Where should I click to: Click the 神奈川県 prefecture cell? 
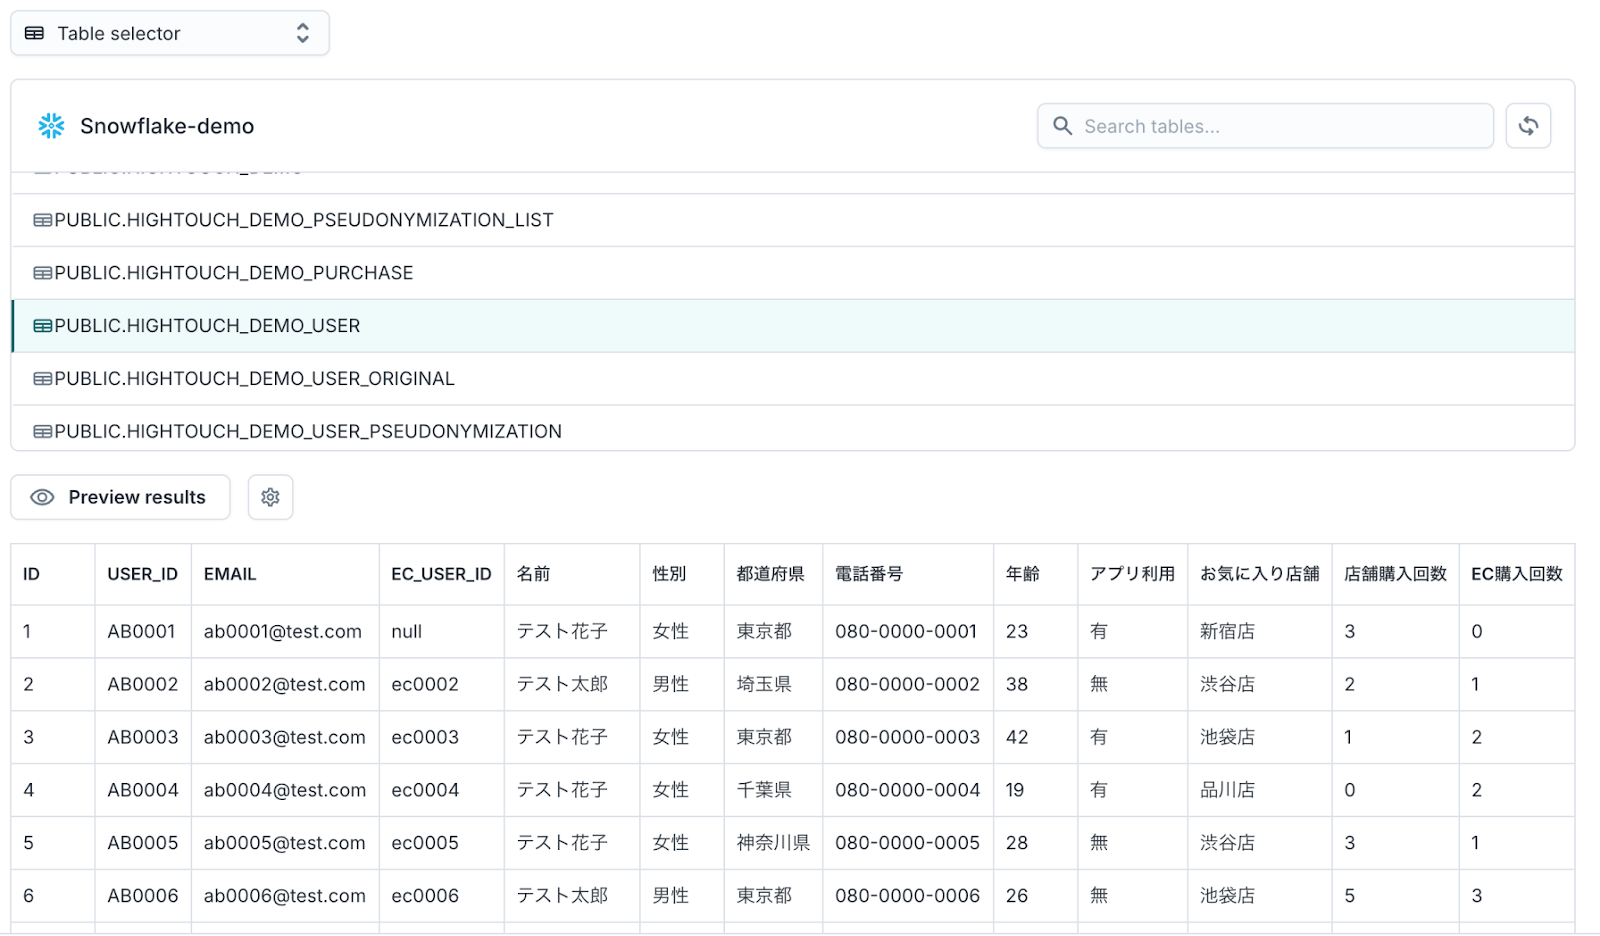click(x=773, y=844)
